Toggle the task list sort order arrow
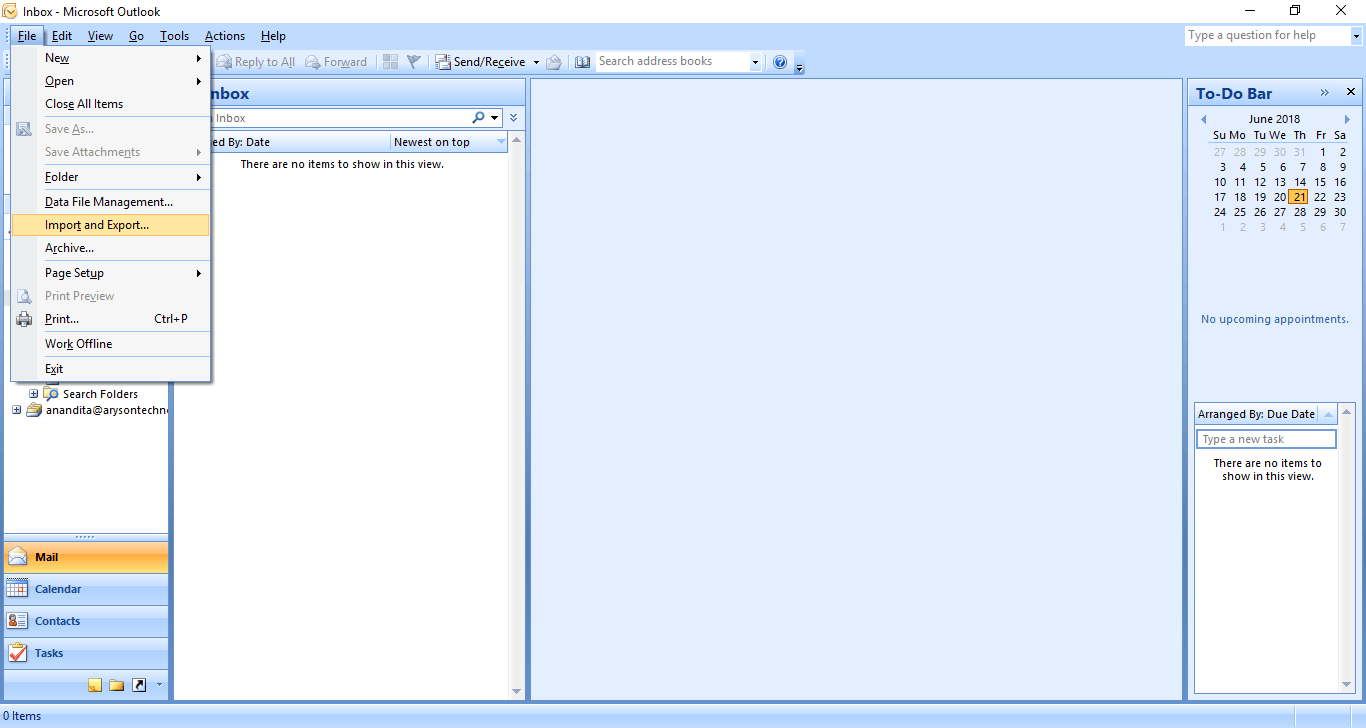Viewport: 1366px width, 728px height. pos(1328,414)
